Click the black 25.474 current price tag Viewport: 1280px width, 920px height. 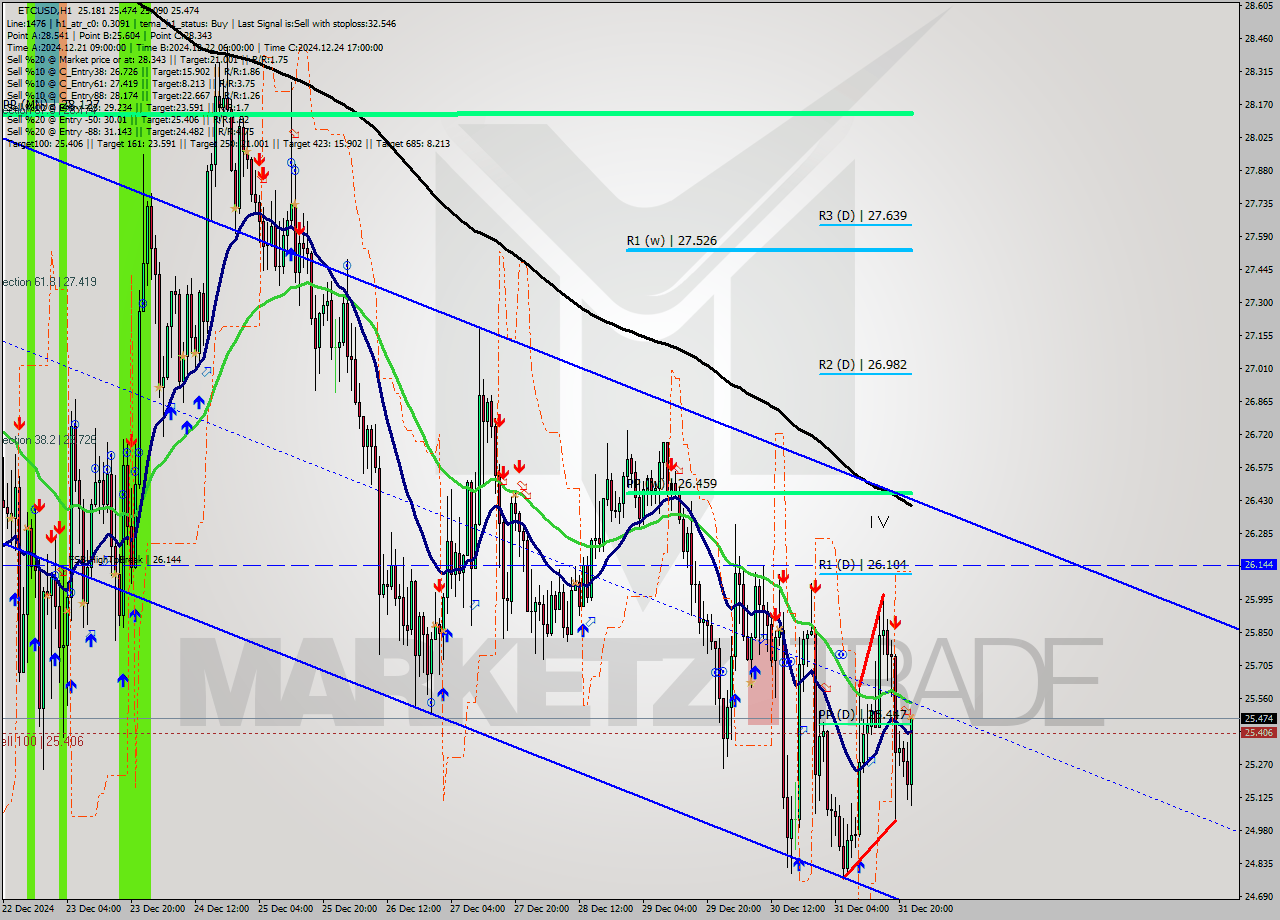pos(1258,718)
